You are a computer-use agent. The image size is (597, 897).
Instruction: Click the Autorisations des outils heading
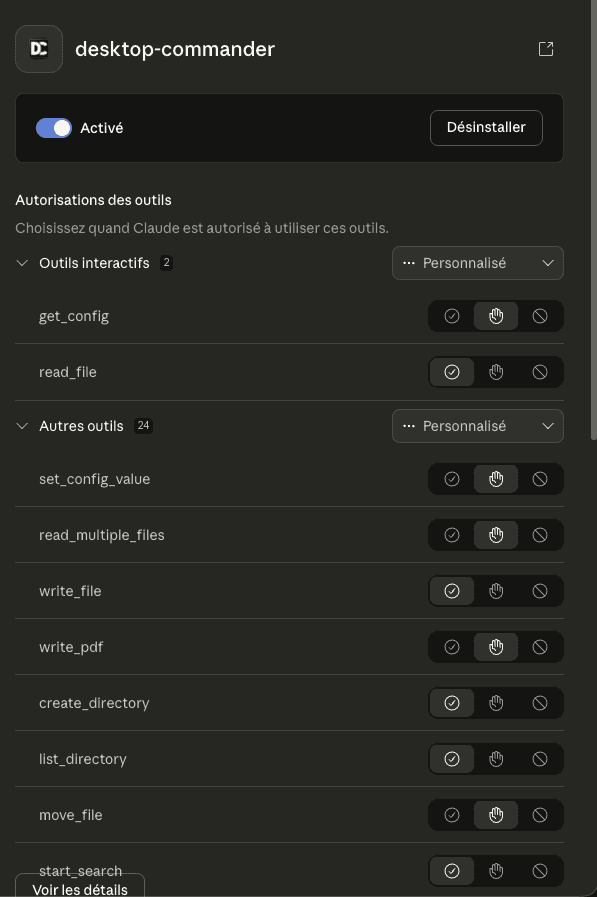pyautogui.click(x=93, y=200)
